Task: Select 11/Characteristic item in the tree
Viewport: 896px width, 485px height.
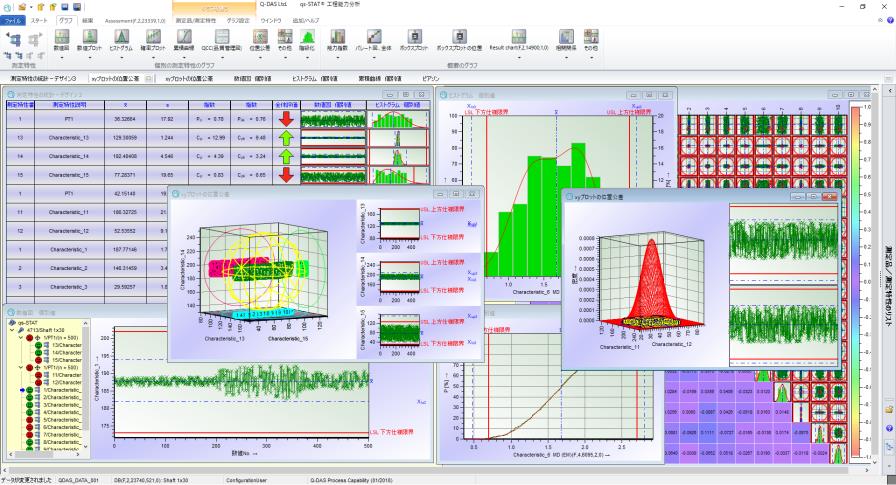Action: click(66, 374)
